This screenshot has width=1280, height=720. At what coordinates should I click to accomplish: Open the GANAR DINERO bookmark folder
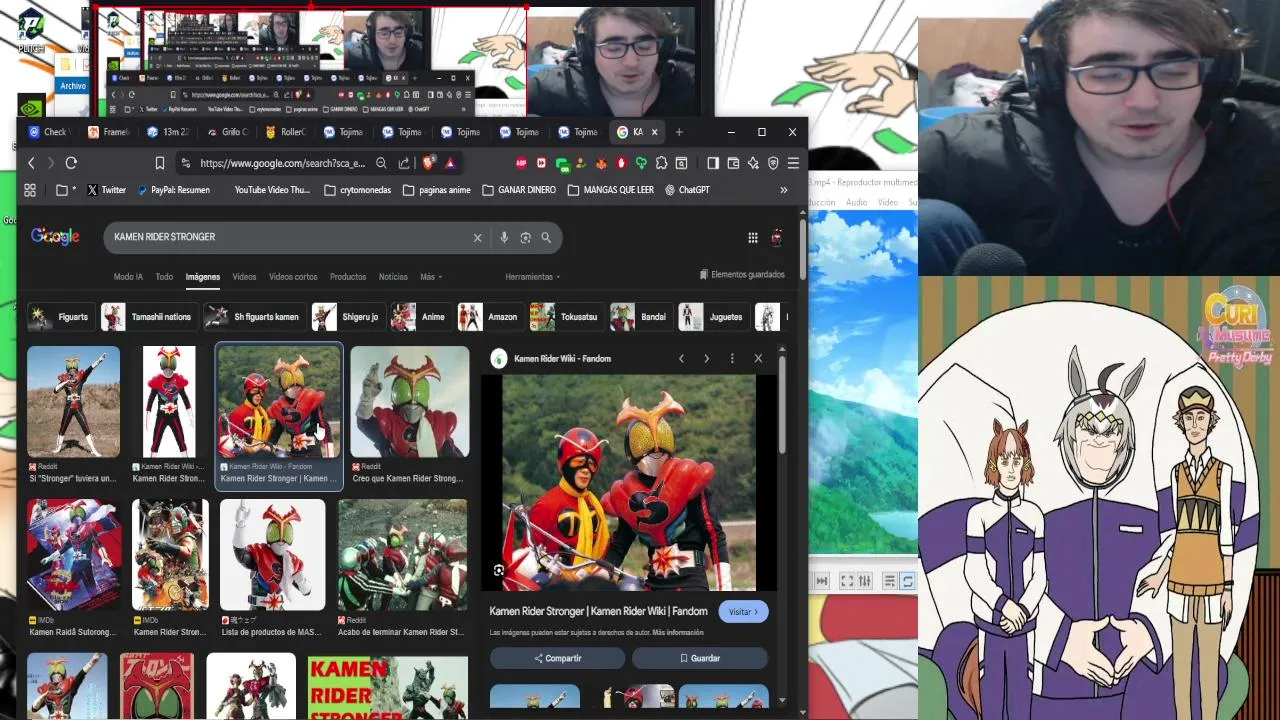tap(518, 190)
